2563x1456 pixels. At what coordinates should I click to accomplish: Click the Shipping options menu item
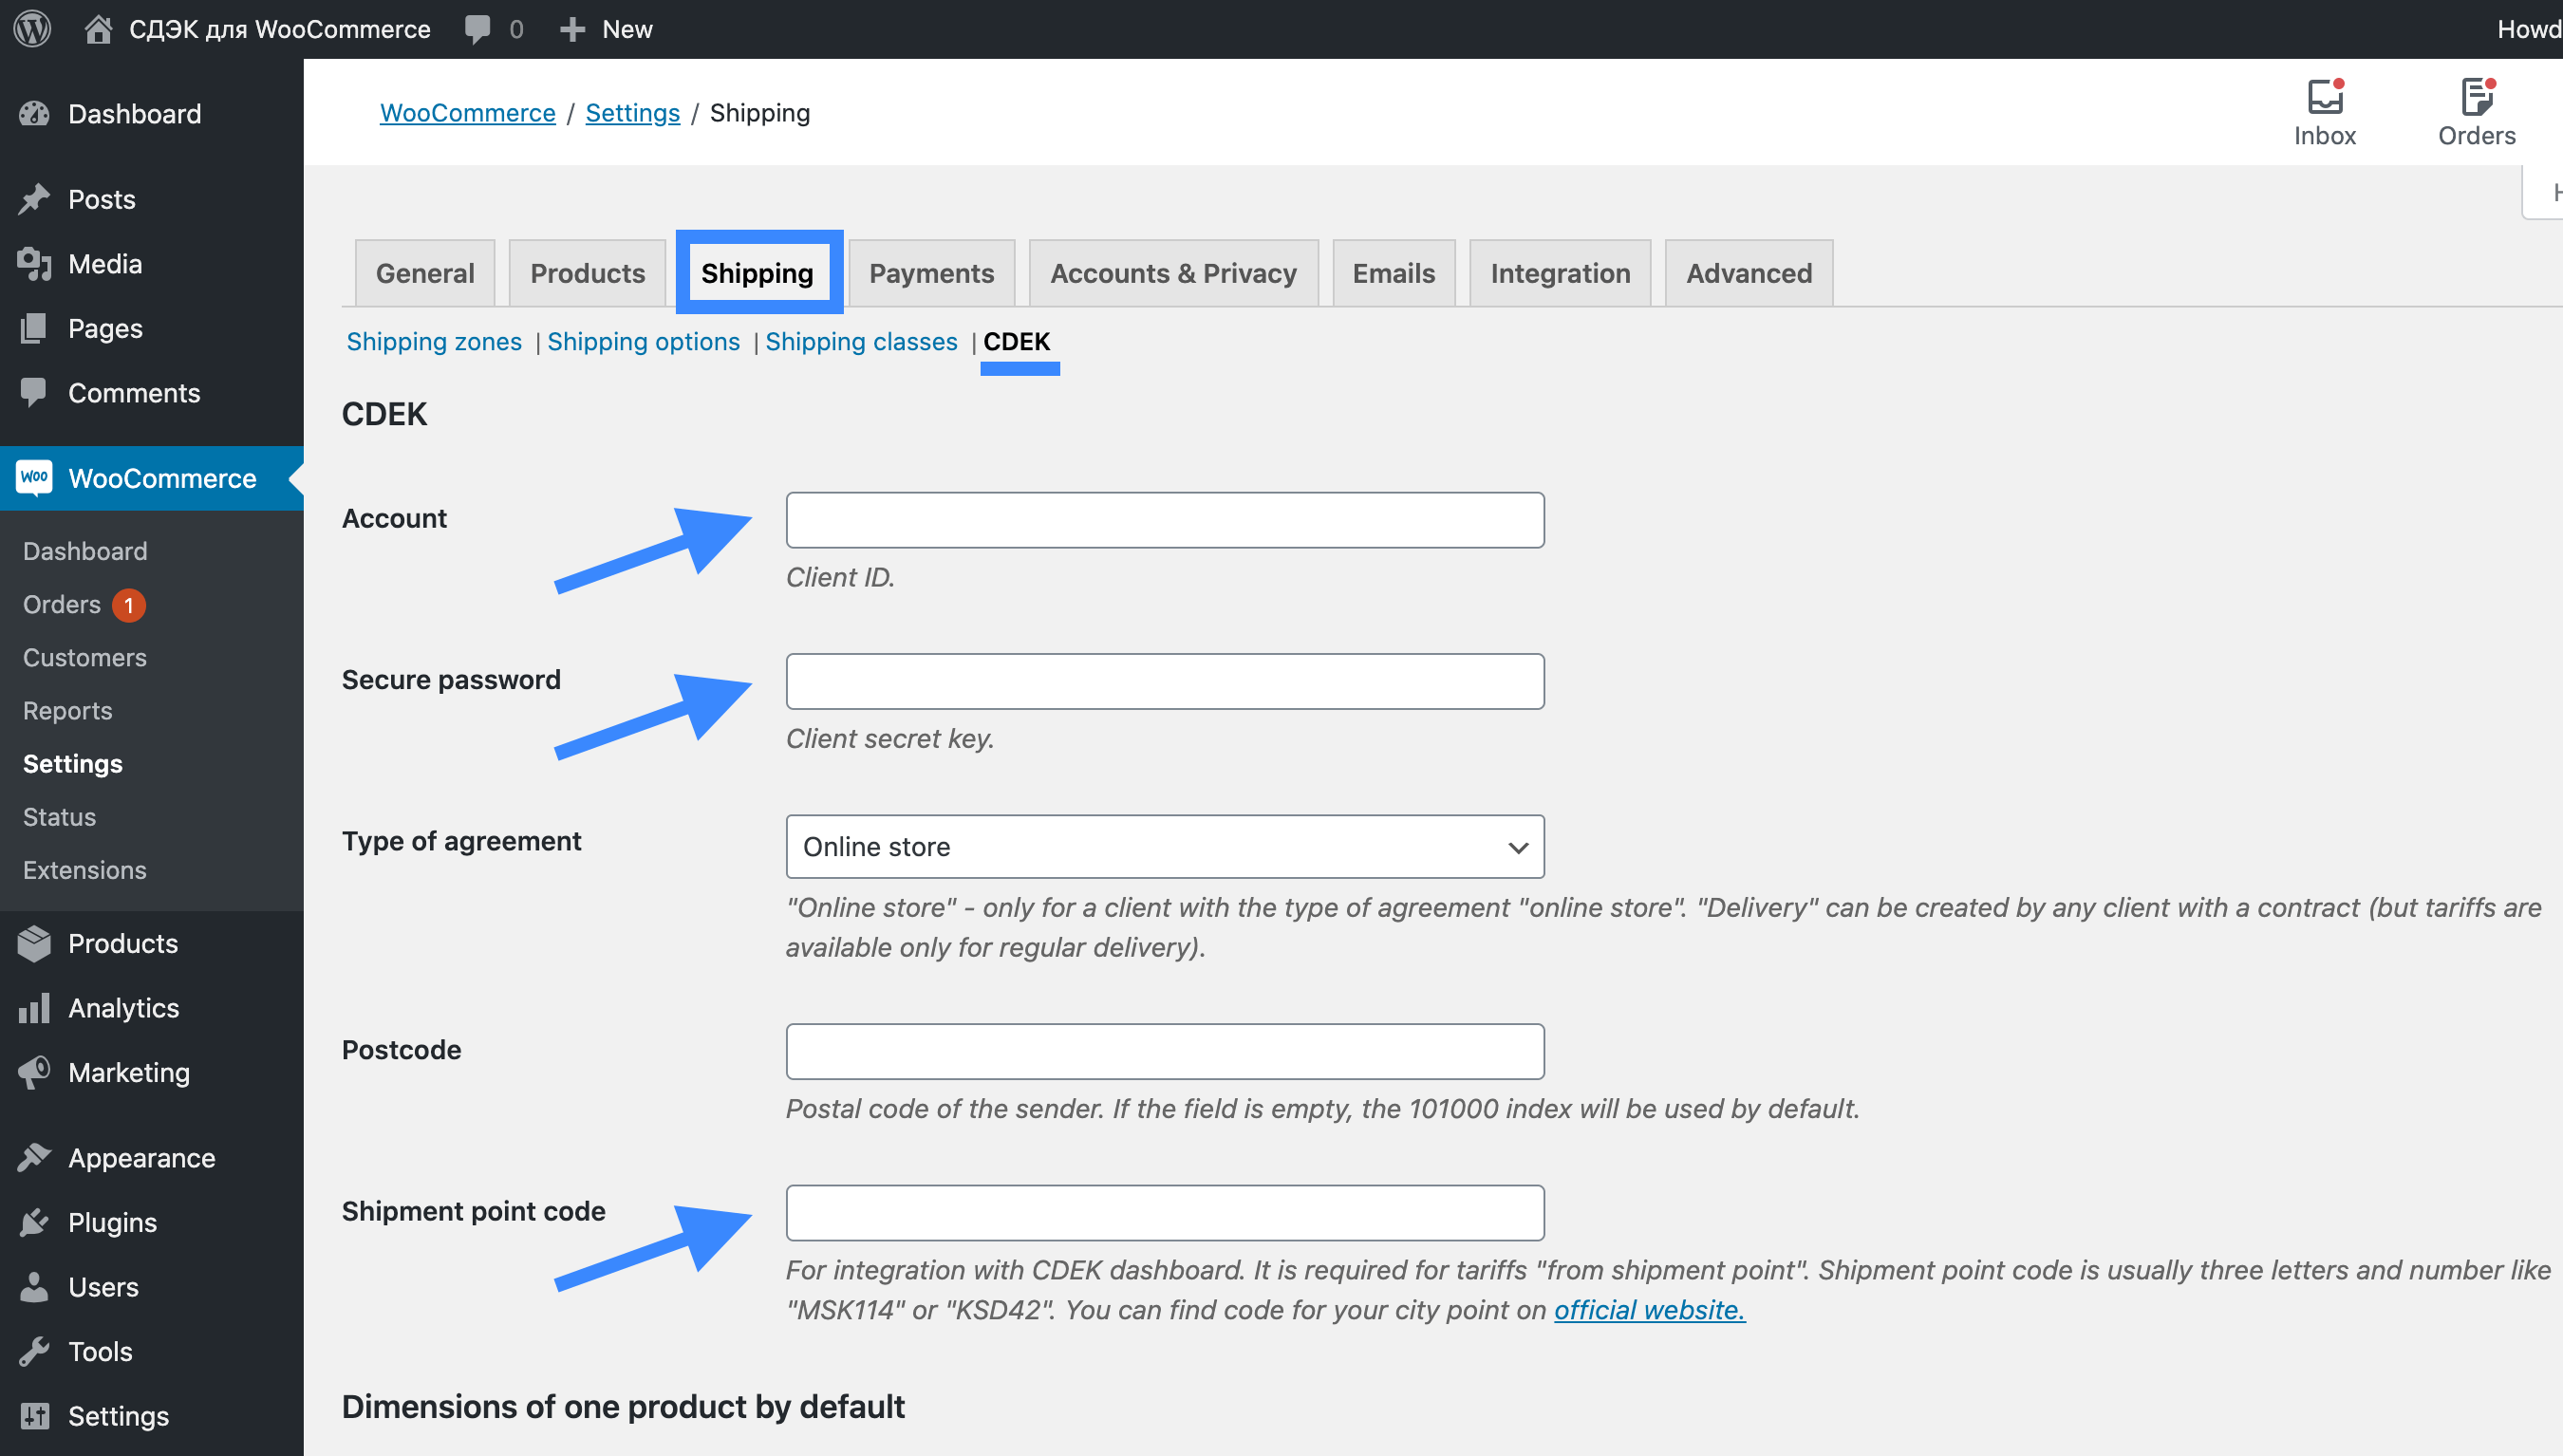pyautogui.click(x=643, y=340)
